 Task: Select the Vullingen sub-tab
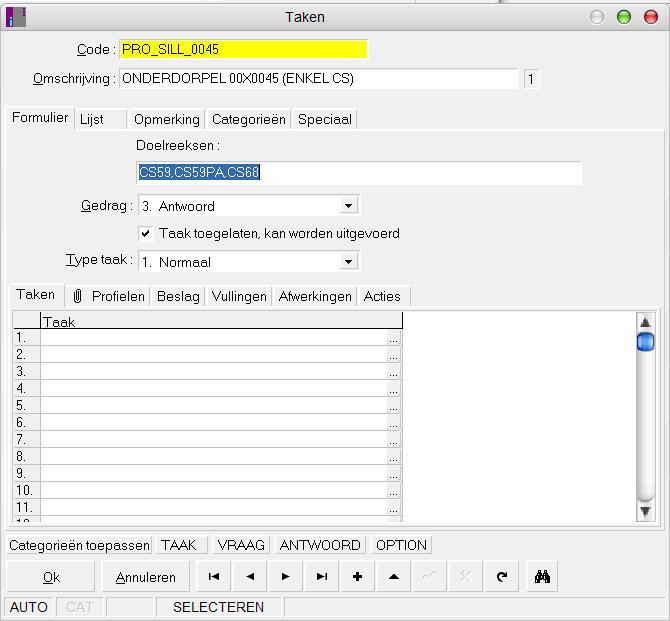[x=239, y=296]
